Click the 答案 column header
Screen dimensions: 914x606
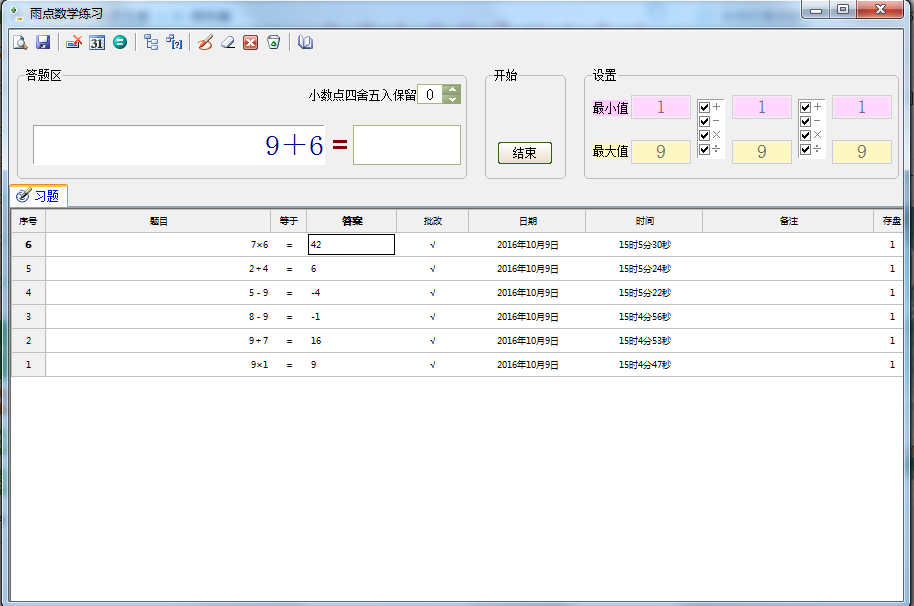[351, 221]
